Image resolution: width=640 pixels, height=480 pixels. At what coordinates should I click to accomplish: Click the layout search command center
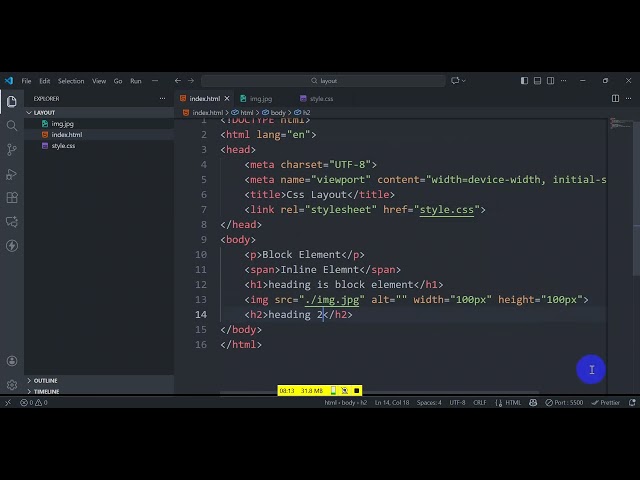click(323, 81)
